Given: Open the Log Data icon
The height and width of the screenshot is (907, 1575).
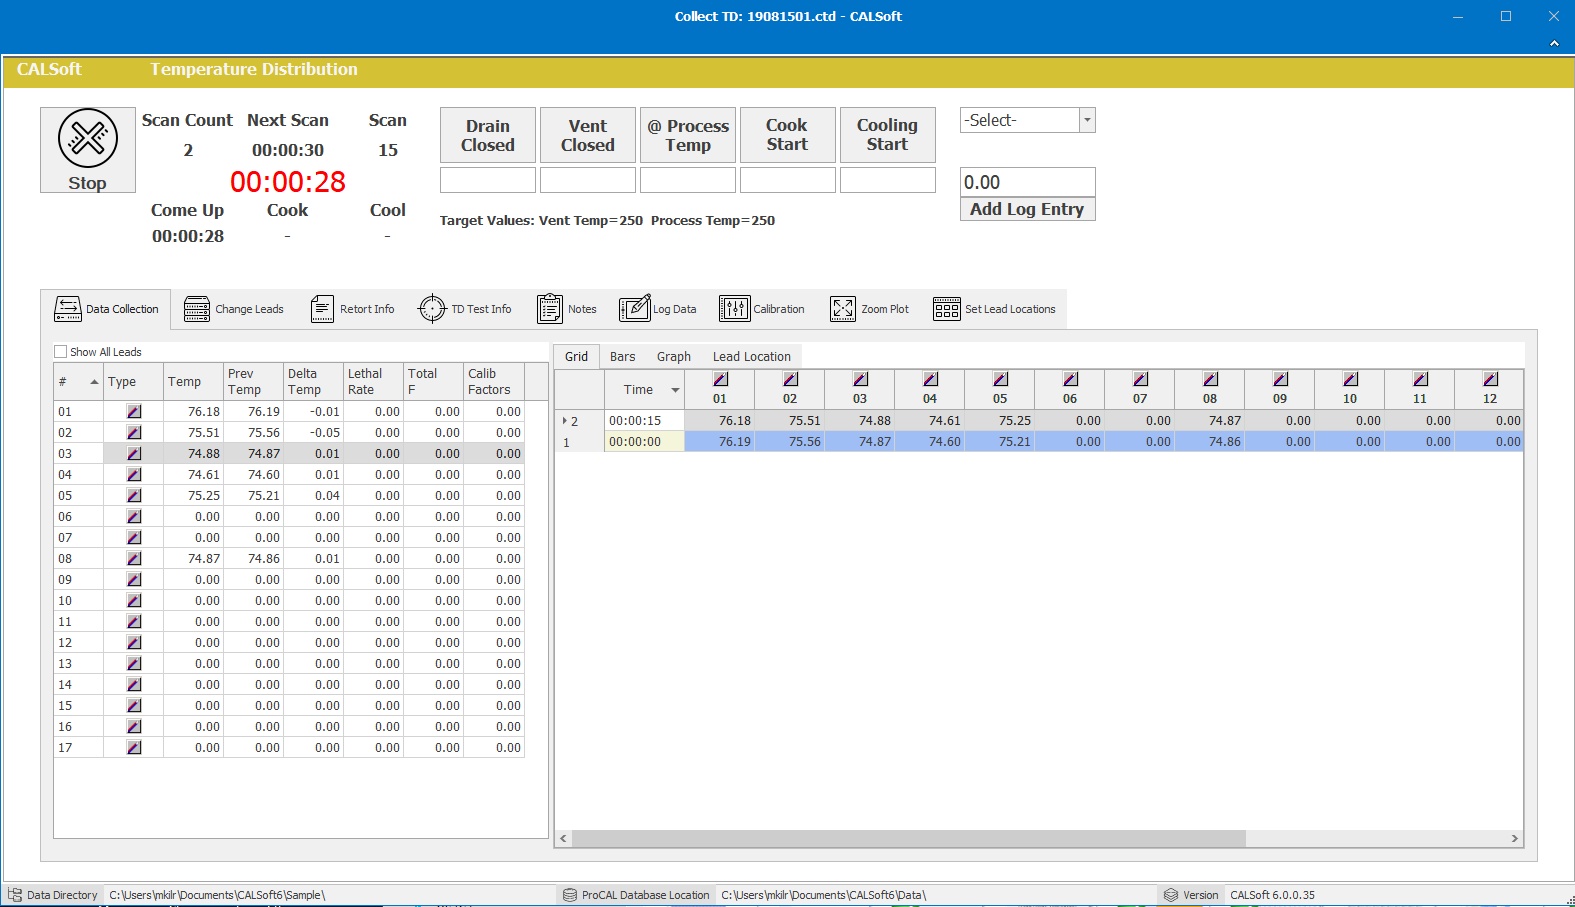Looking at the screenshot, I should [634, 309].
